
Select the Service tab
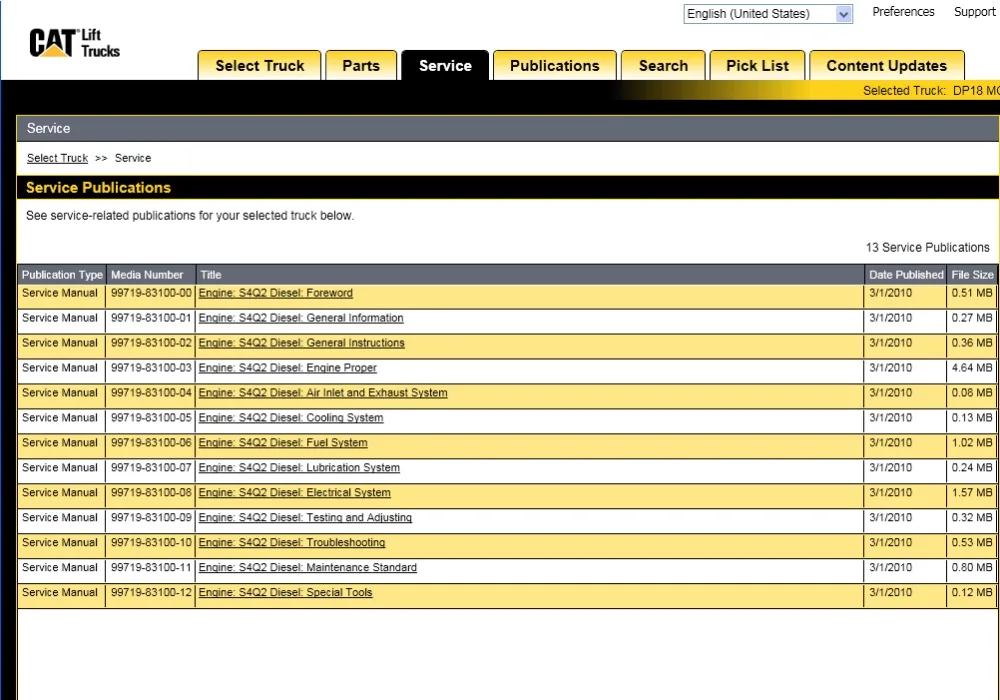tap(445, 66)
